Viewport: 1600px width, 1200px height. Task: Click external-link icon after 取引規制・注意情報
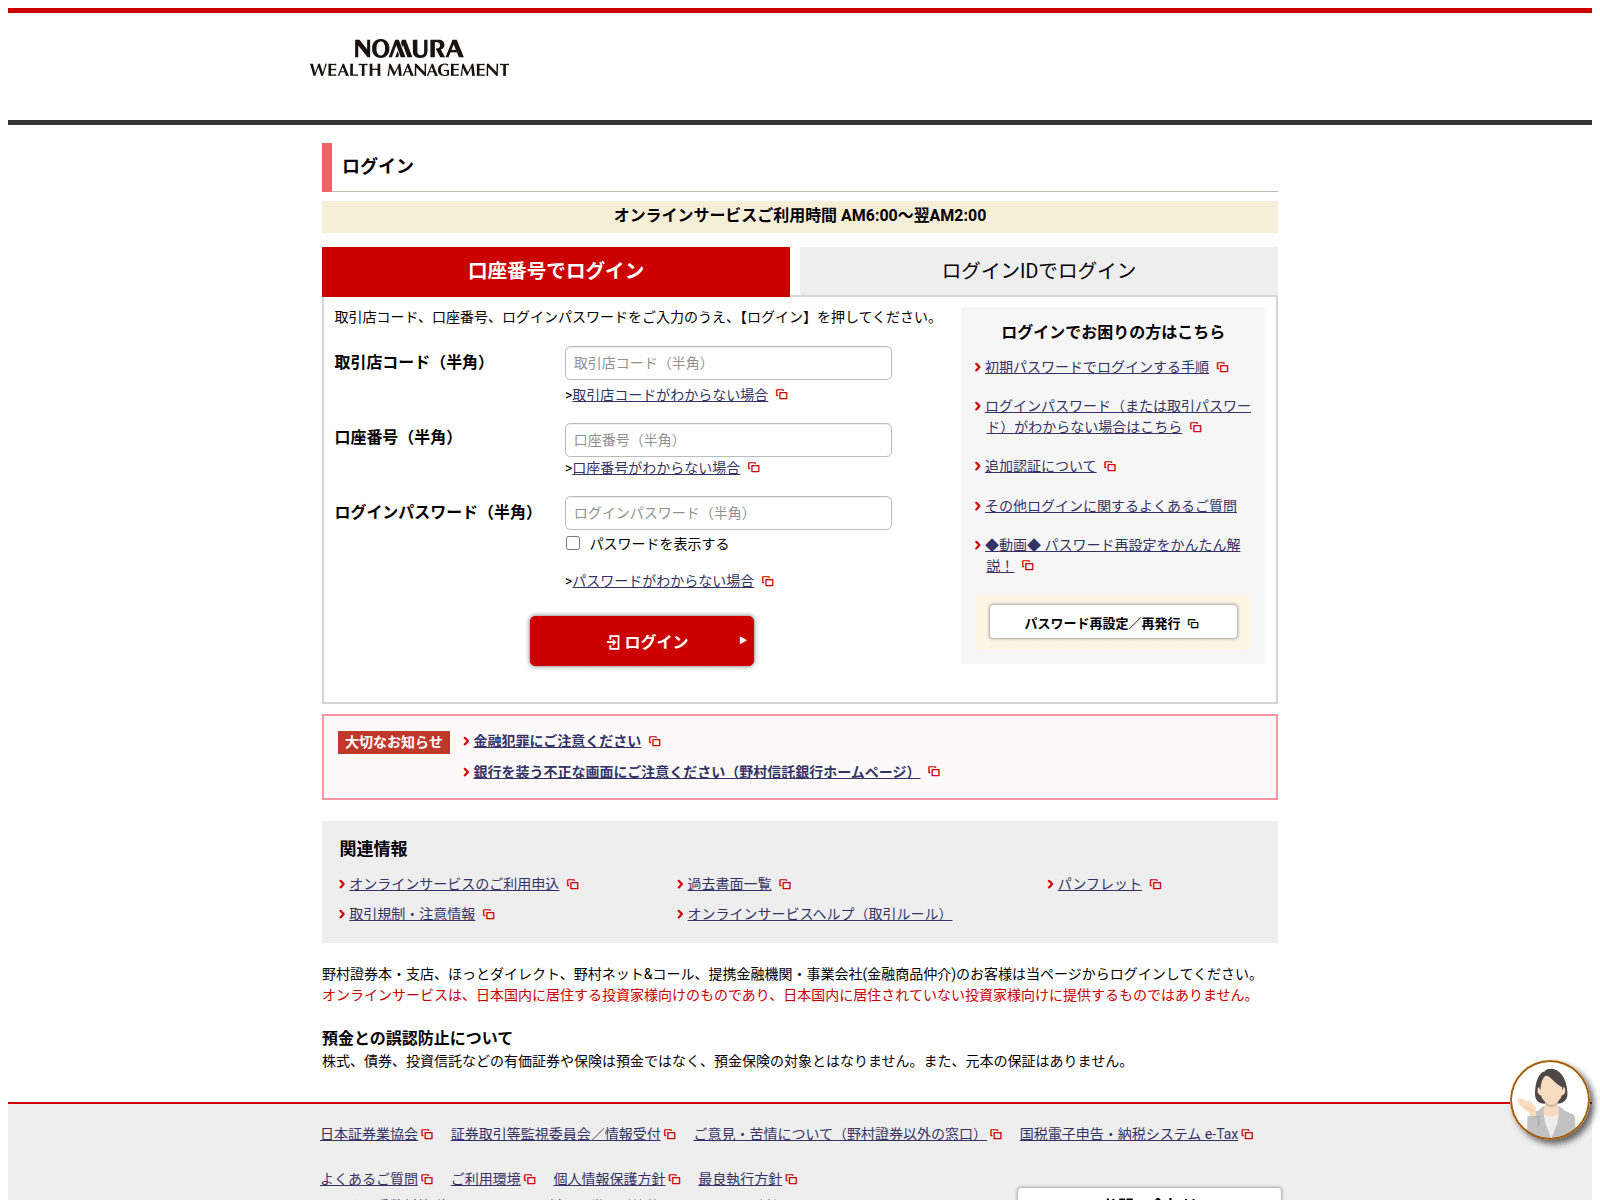(489, 915)
